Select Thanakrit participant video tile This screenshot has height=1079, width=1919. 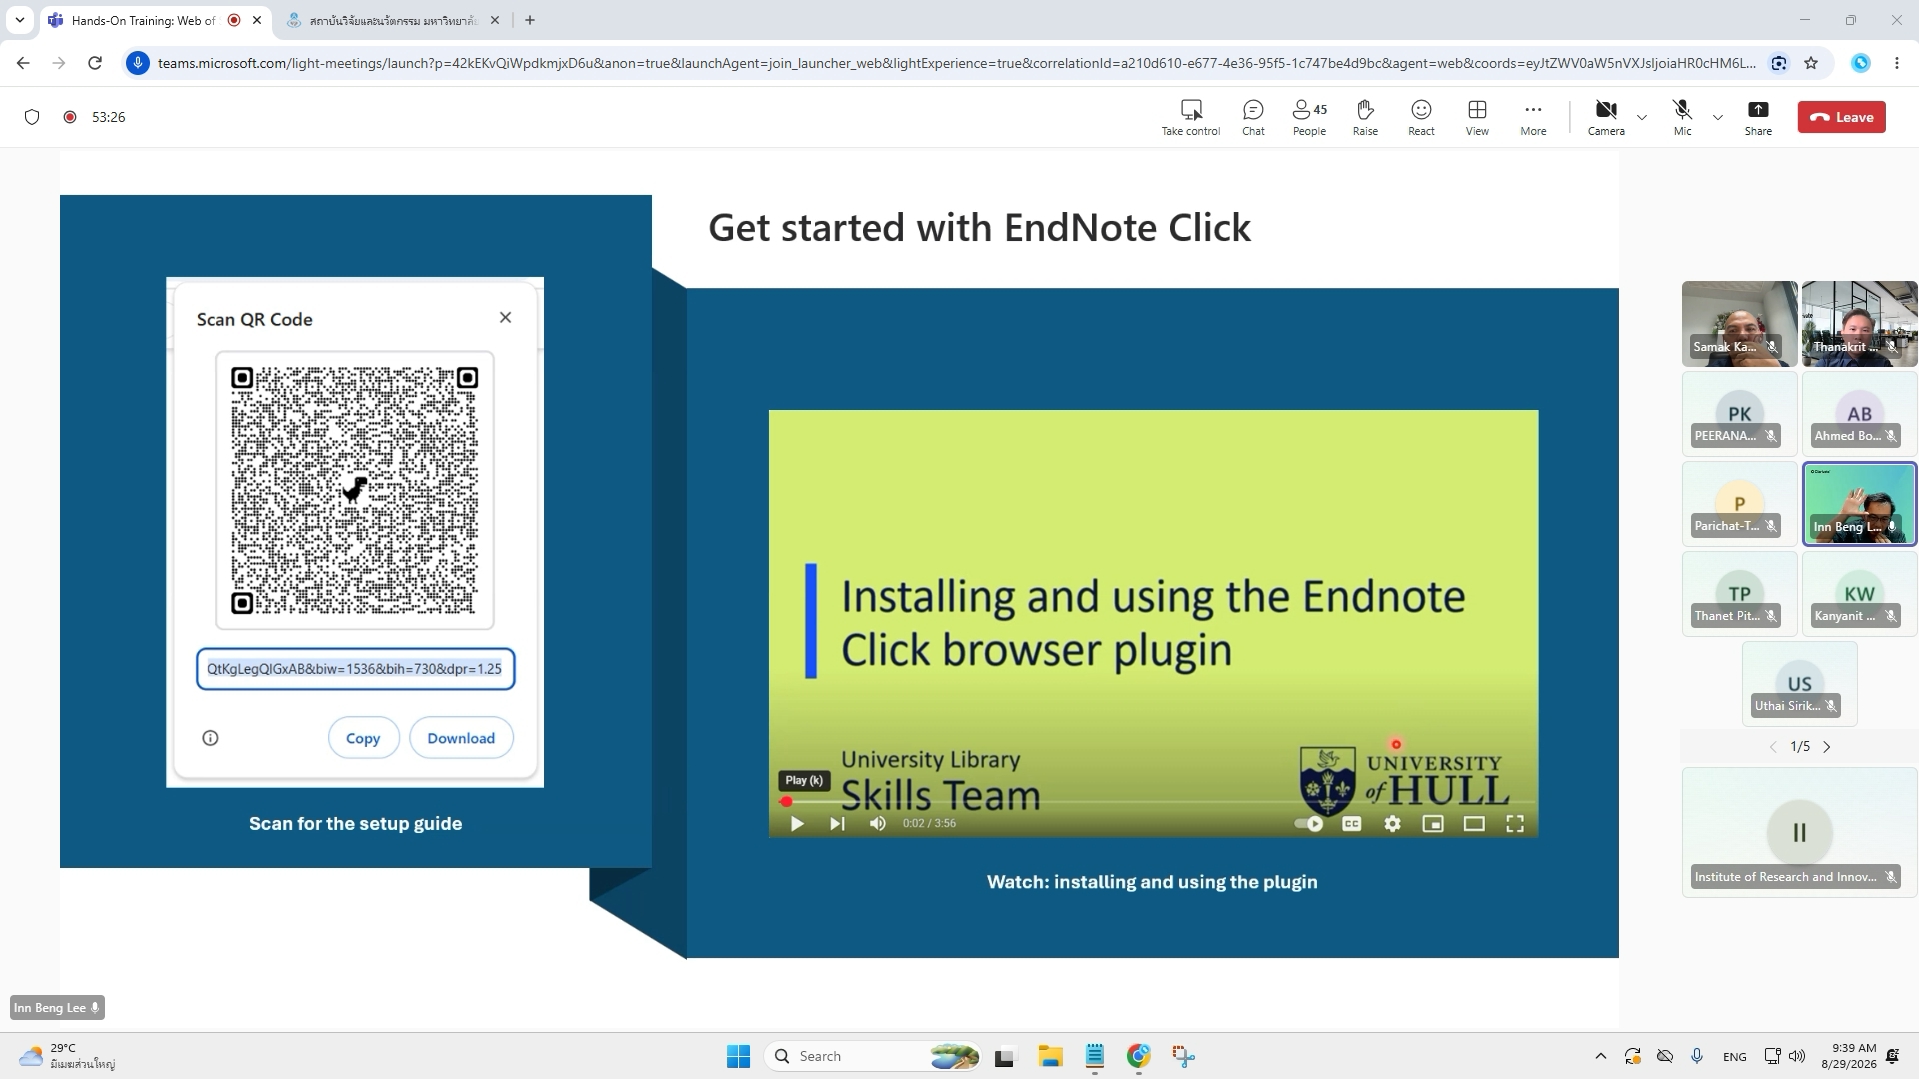(x=1860, y=324)
